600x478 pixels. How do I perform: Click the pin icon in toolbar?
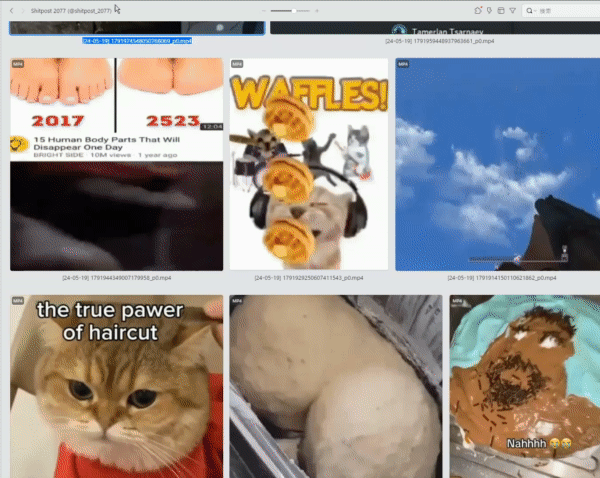[x=489, y=11]
